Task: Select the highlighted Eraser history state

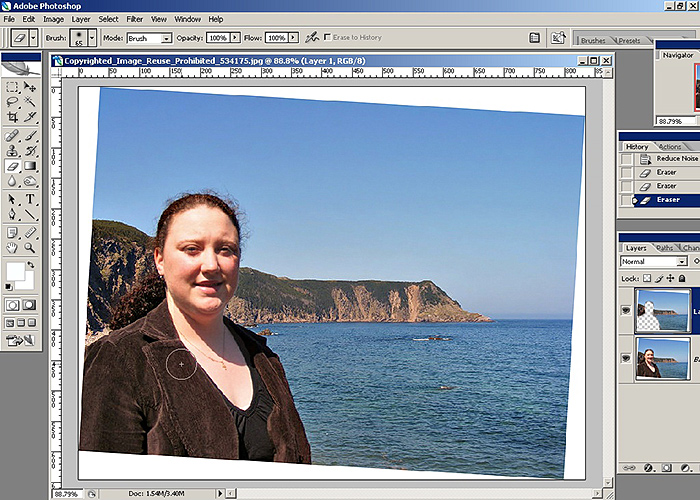Action: (x=669, y=200)
